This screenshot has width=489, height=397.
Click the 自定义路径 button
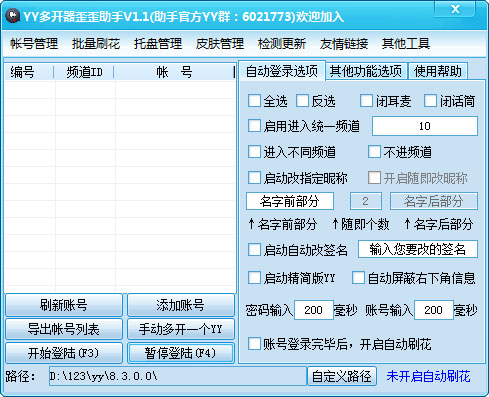pos(342,376)
